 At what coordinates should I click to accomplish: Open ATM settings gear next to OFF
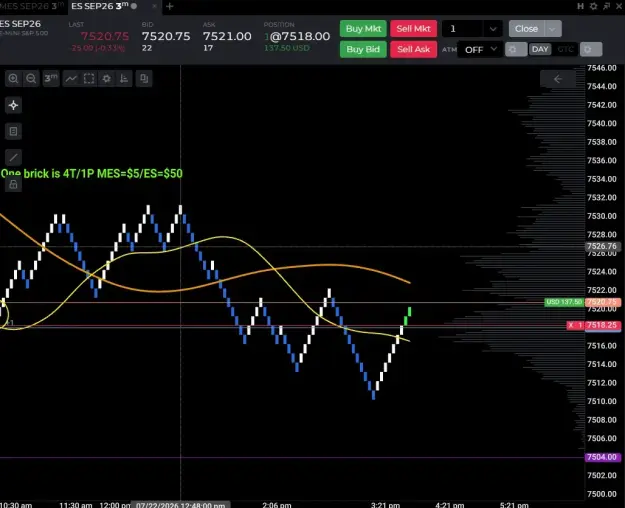pos(516,49)
